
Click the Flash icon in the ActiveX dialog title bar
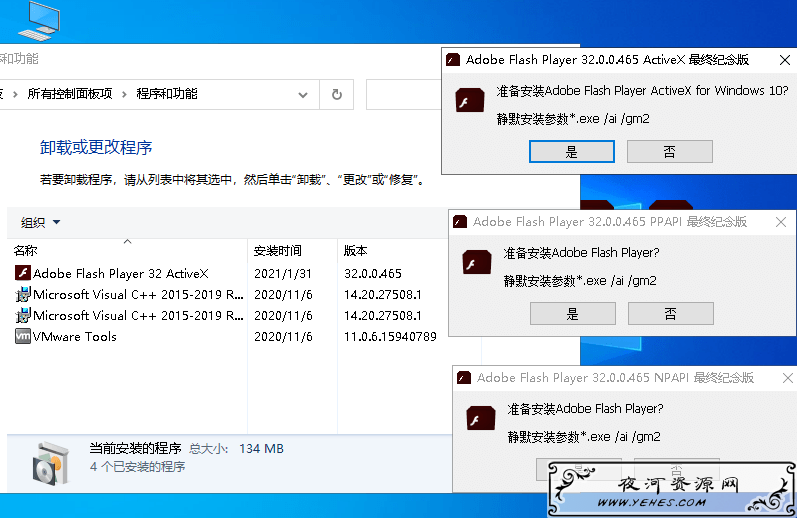(453, 60)
